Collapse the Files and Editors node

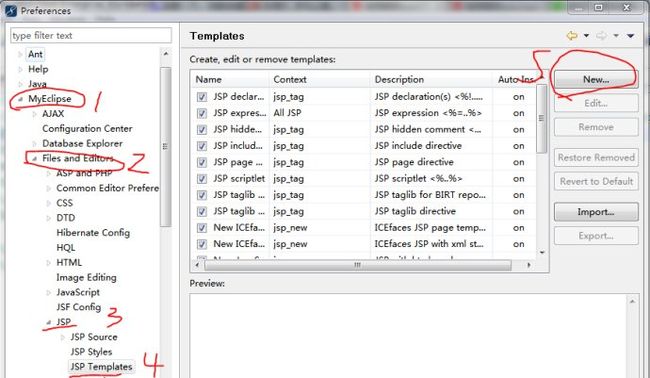click(x=34, y=158)
